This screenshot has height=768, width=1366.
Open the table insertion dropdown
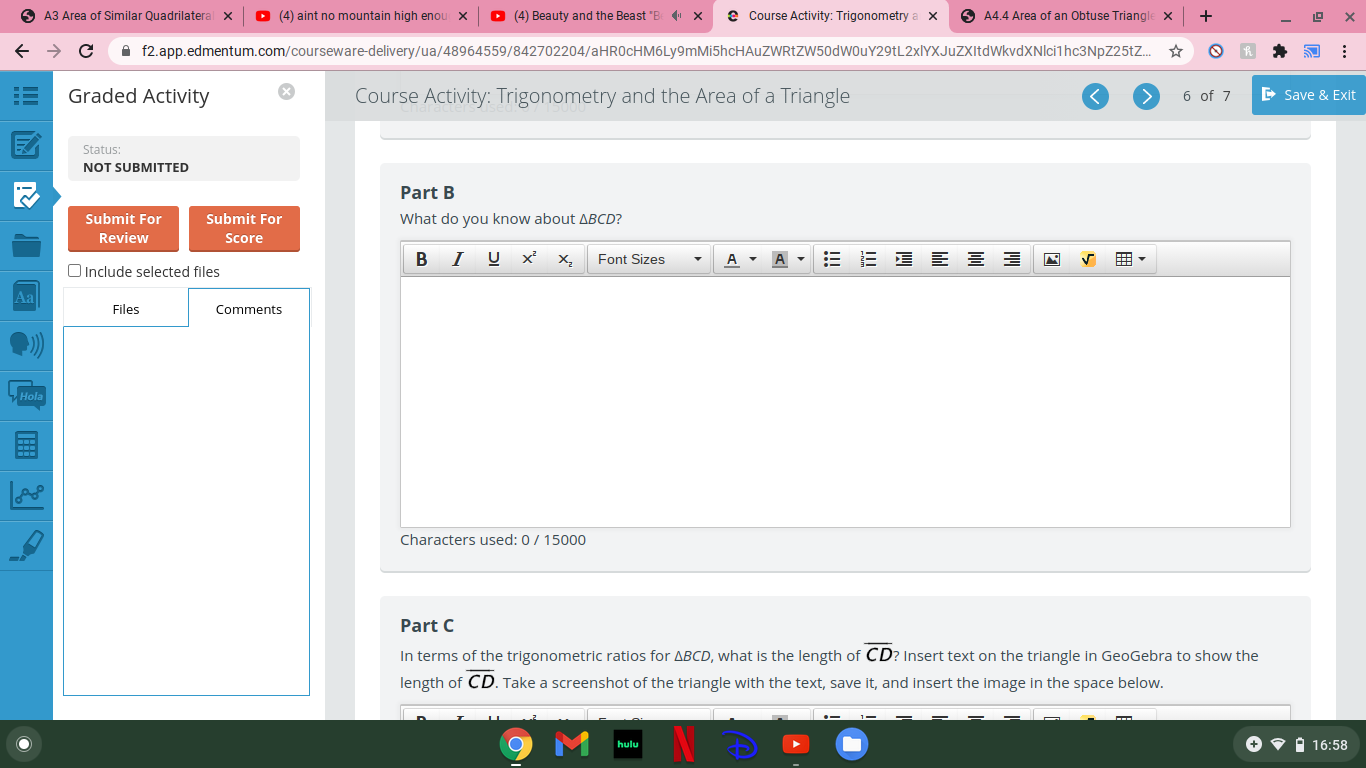(1140, 259)
